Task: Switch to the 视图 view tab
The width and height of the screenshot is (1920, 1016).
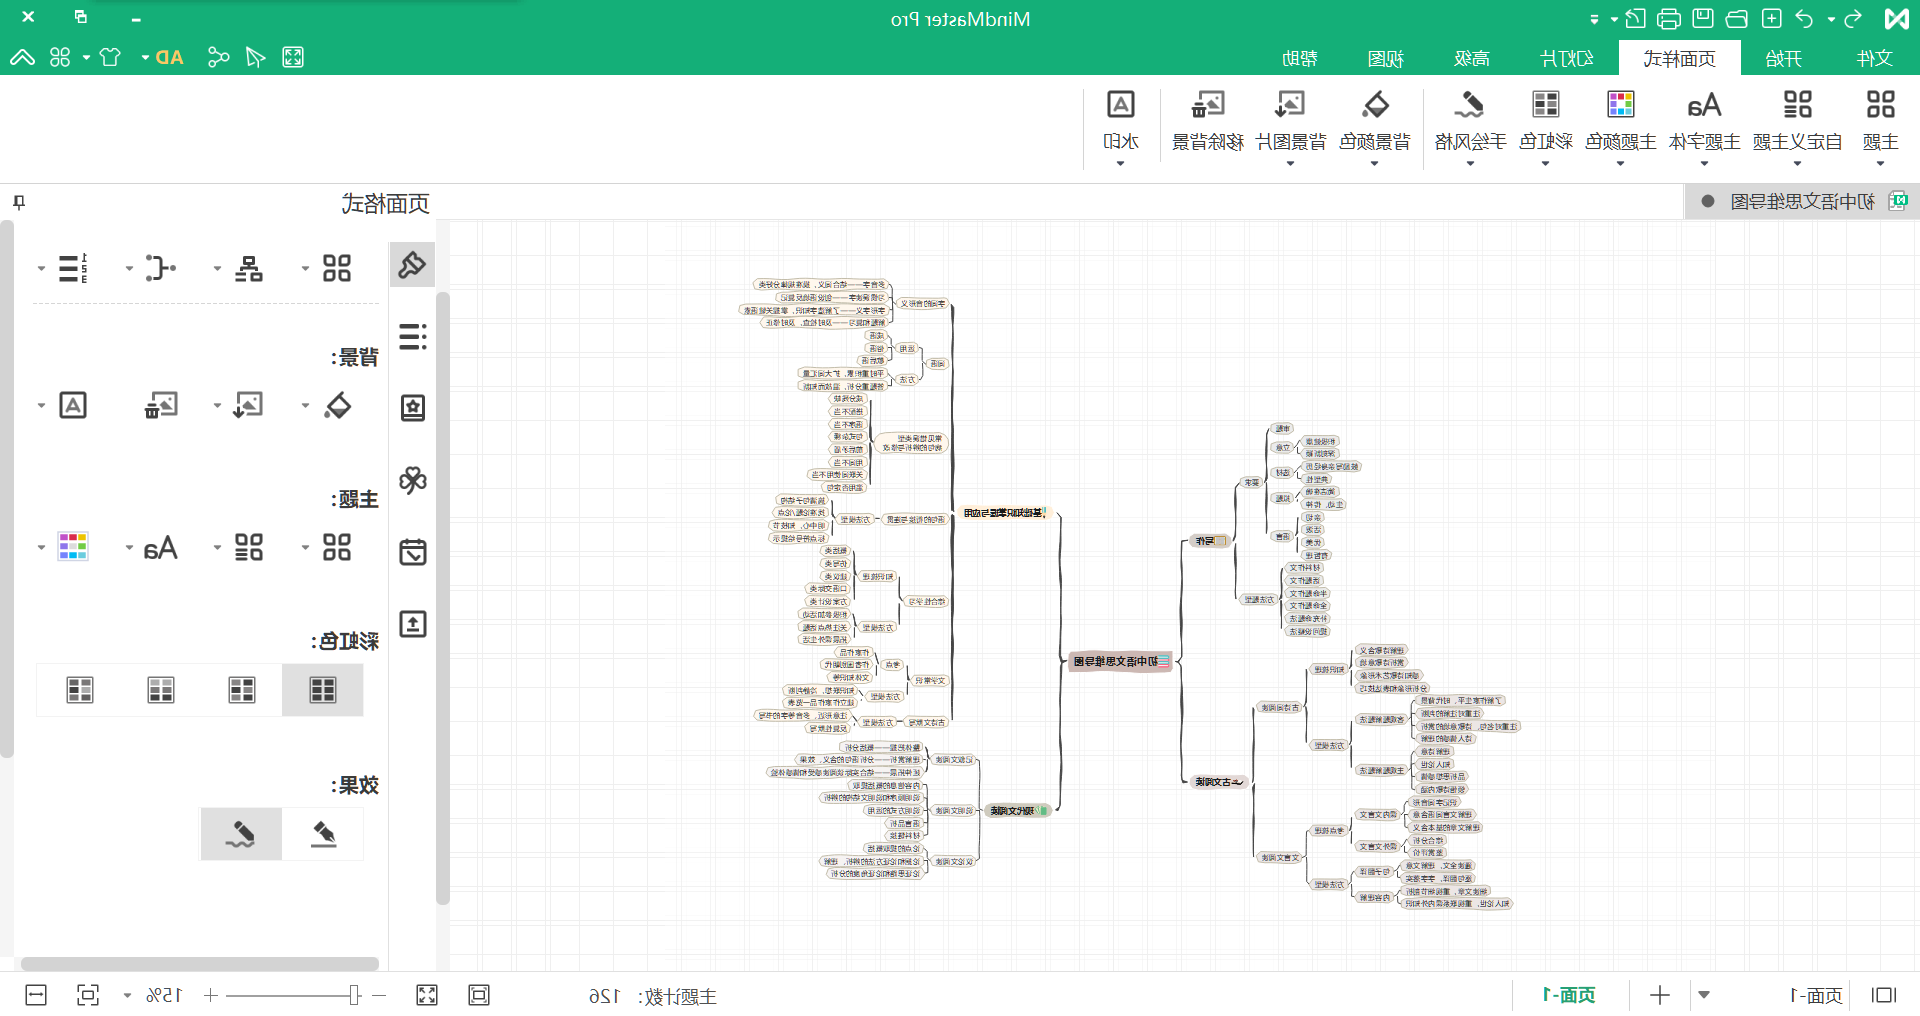Action: [1385, 58]
